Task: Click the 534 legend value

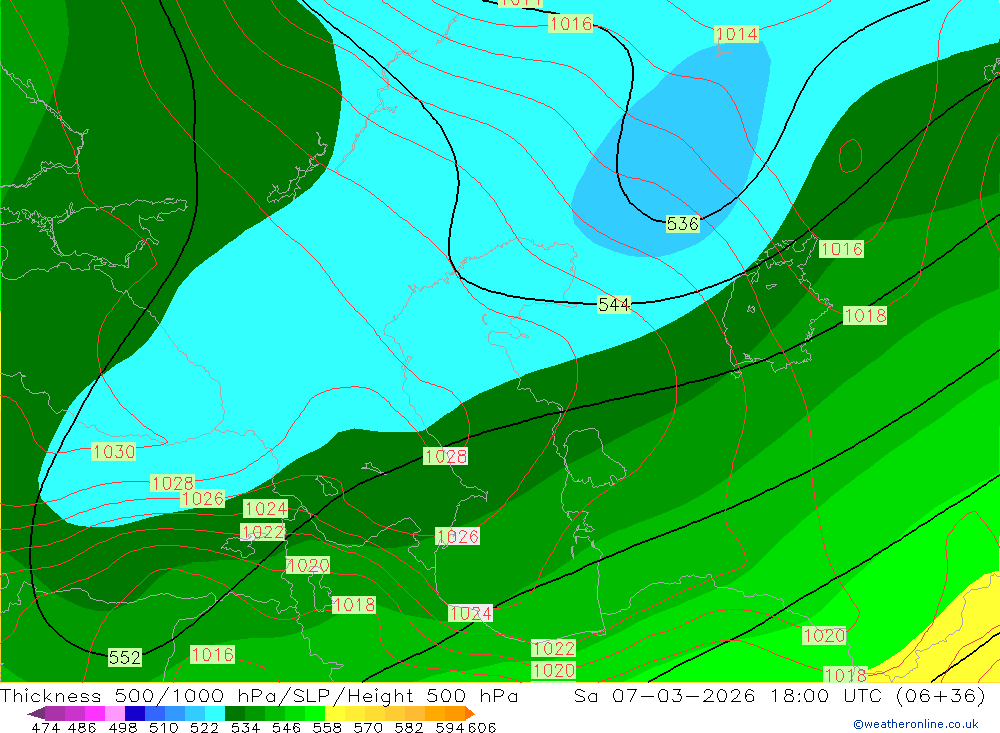Action: click(x=245, y=727)
